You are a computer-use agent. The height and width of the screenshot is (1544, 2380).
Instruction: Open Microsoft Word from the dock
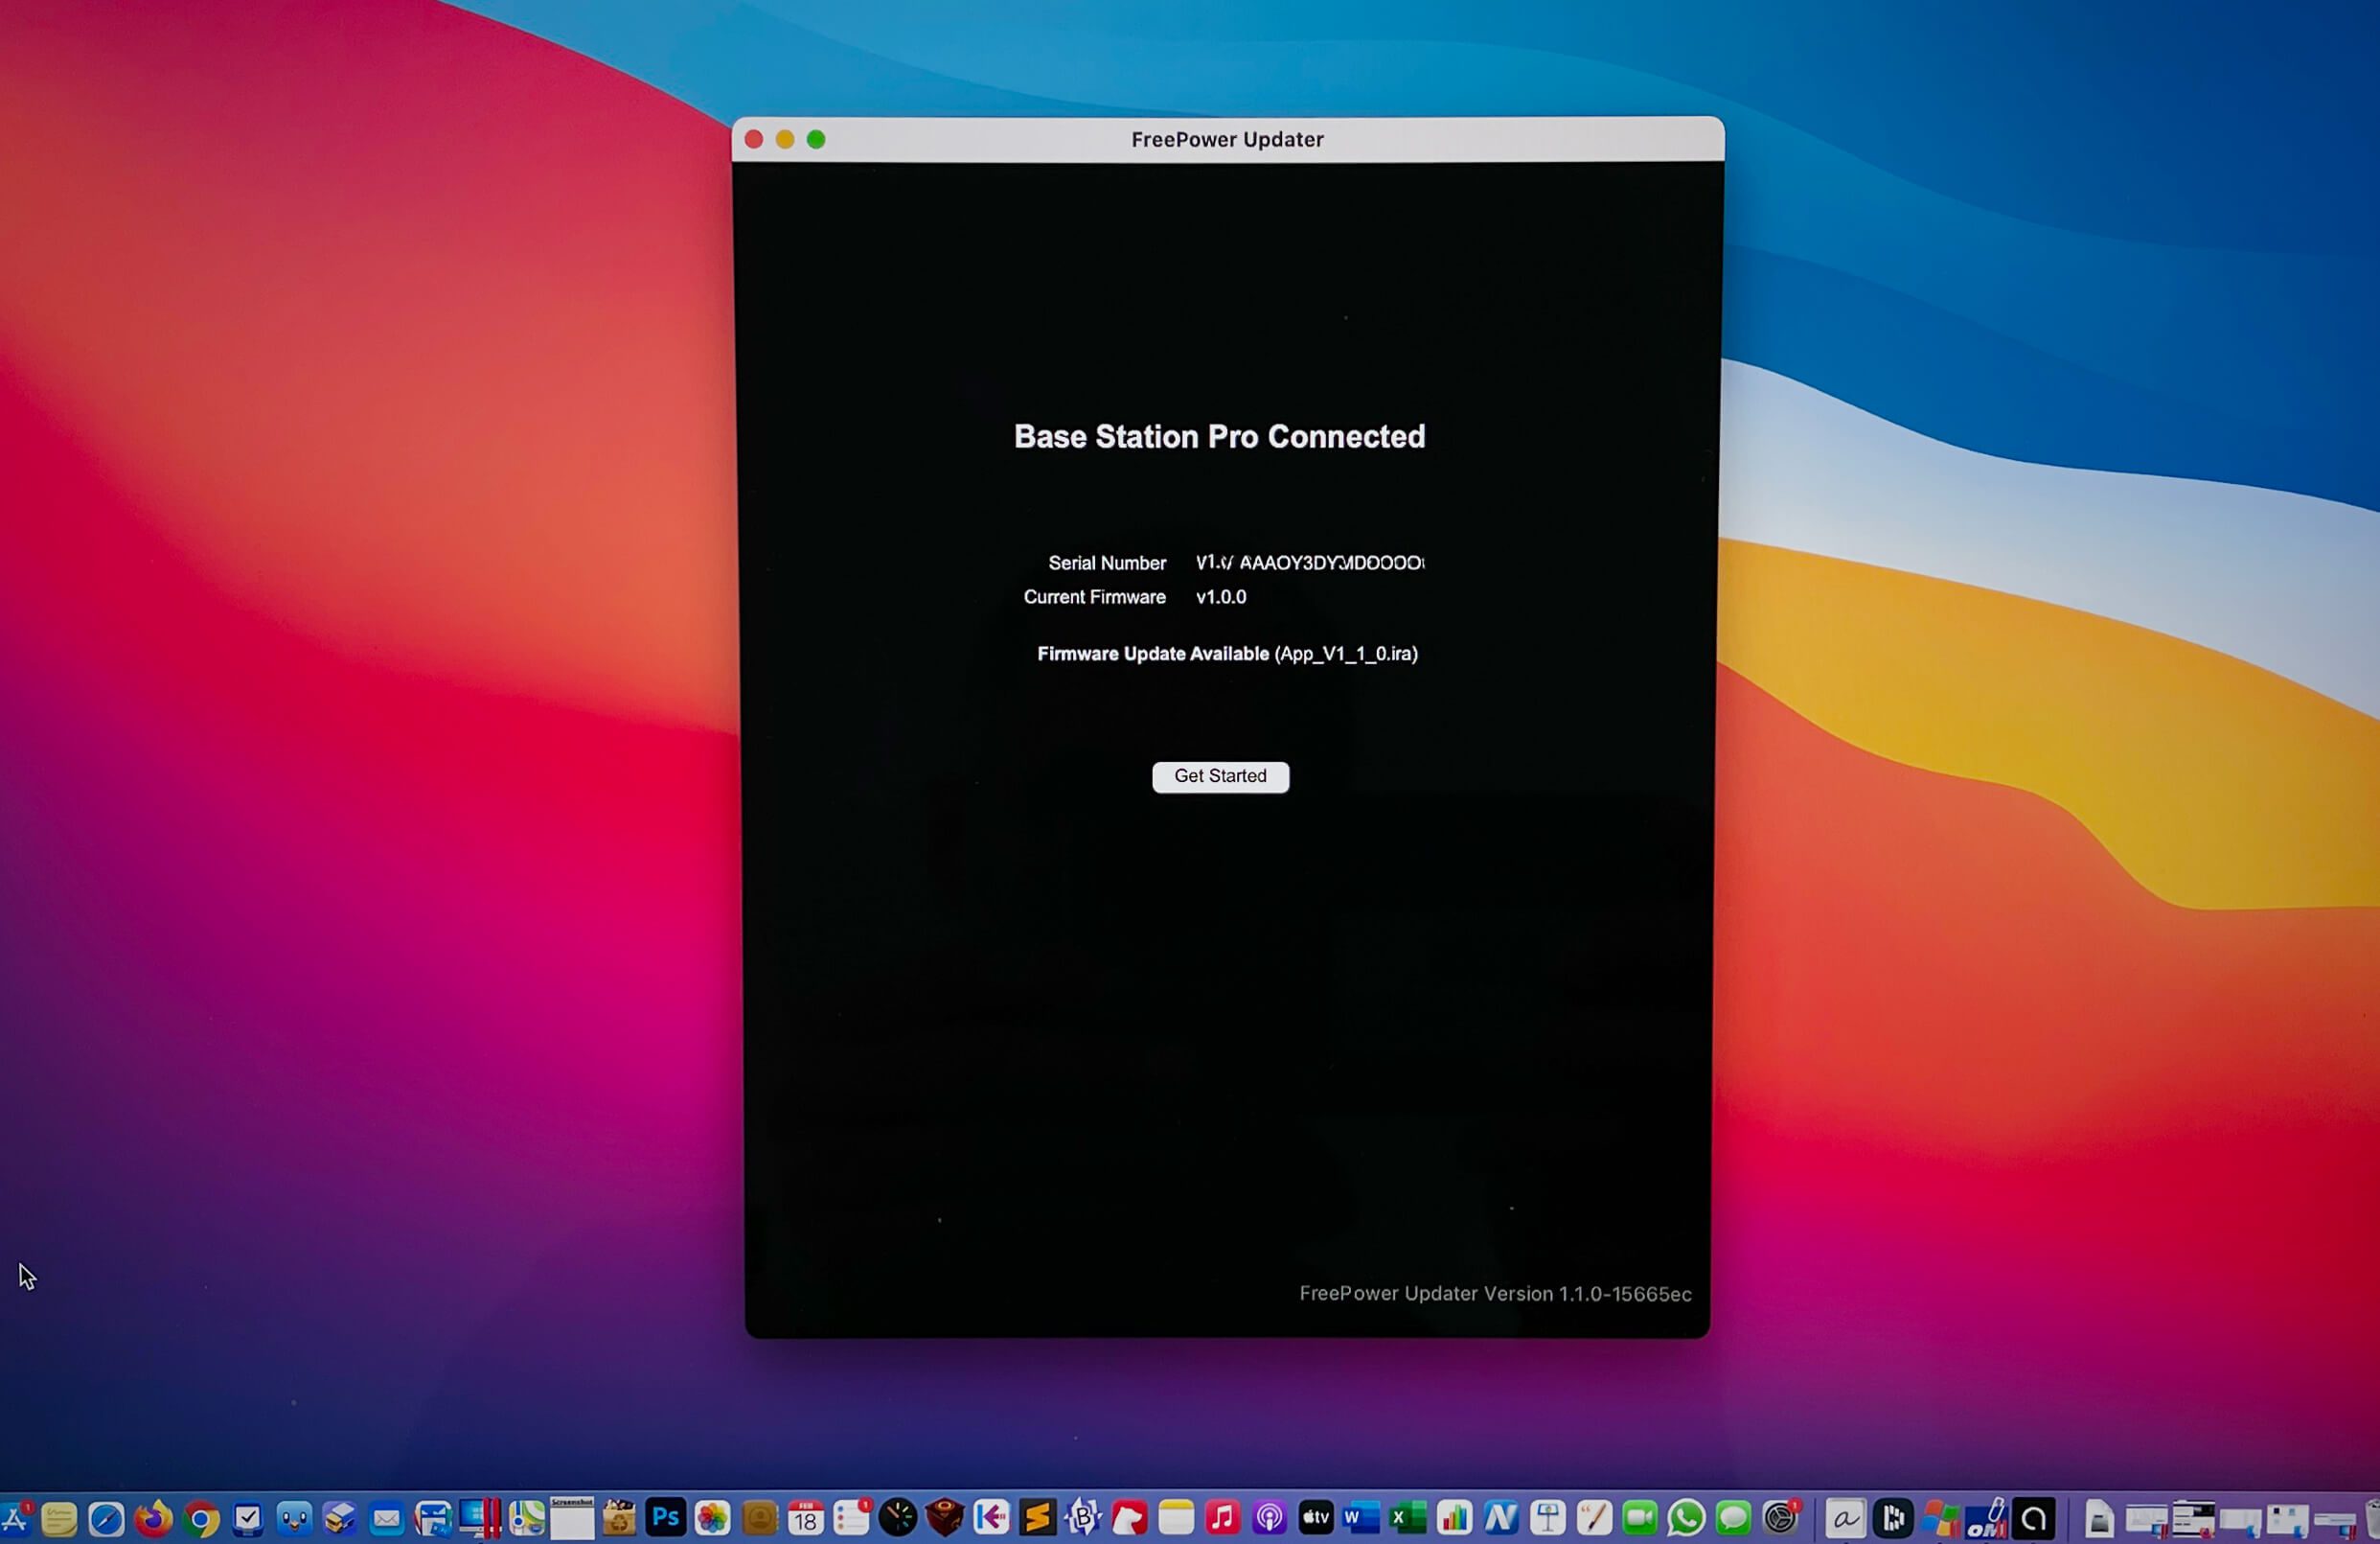coord(1361,1518)
